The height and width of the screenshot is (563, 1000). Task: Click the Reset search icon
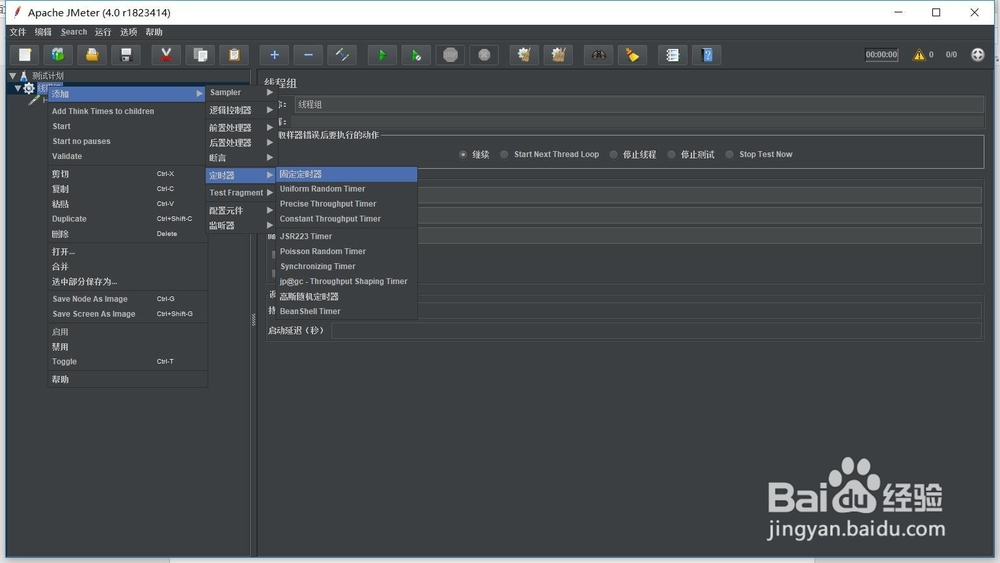click(x=632, y=55)
